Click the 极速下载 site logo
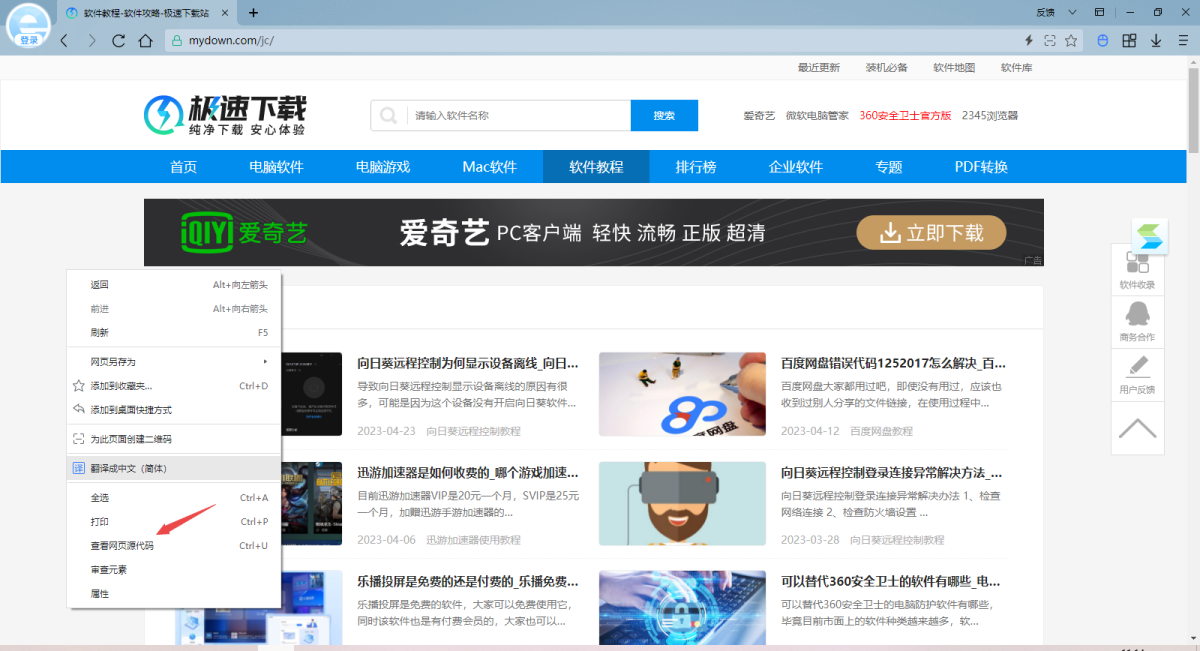This screenshot has height=651, width=1200. pos(225,115)
